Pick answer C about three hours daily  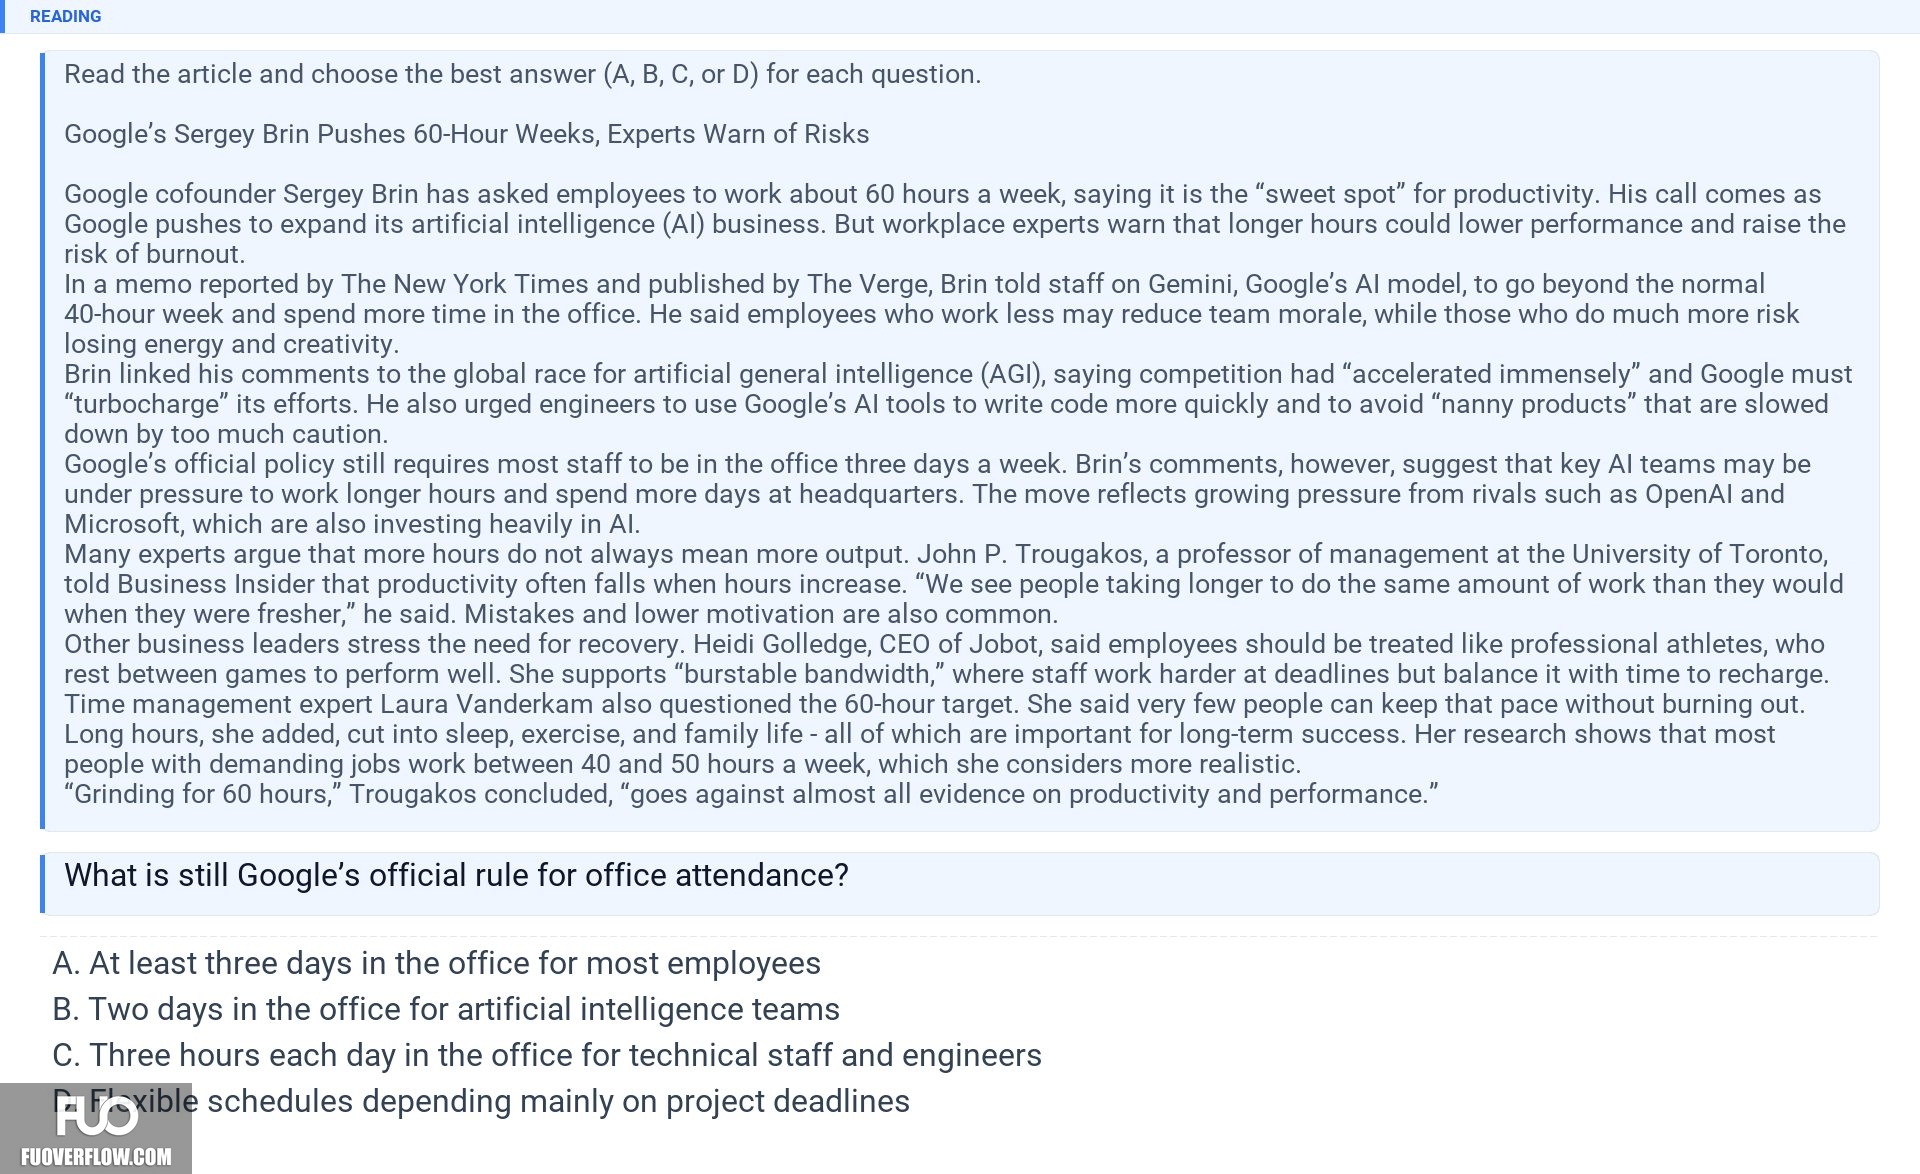547,1055
